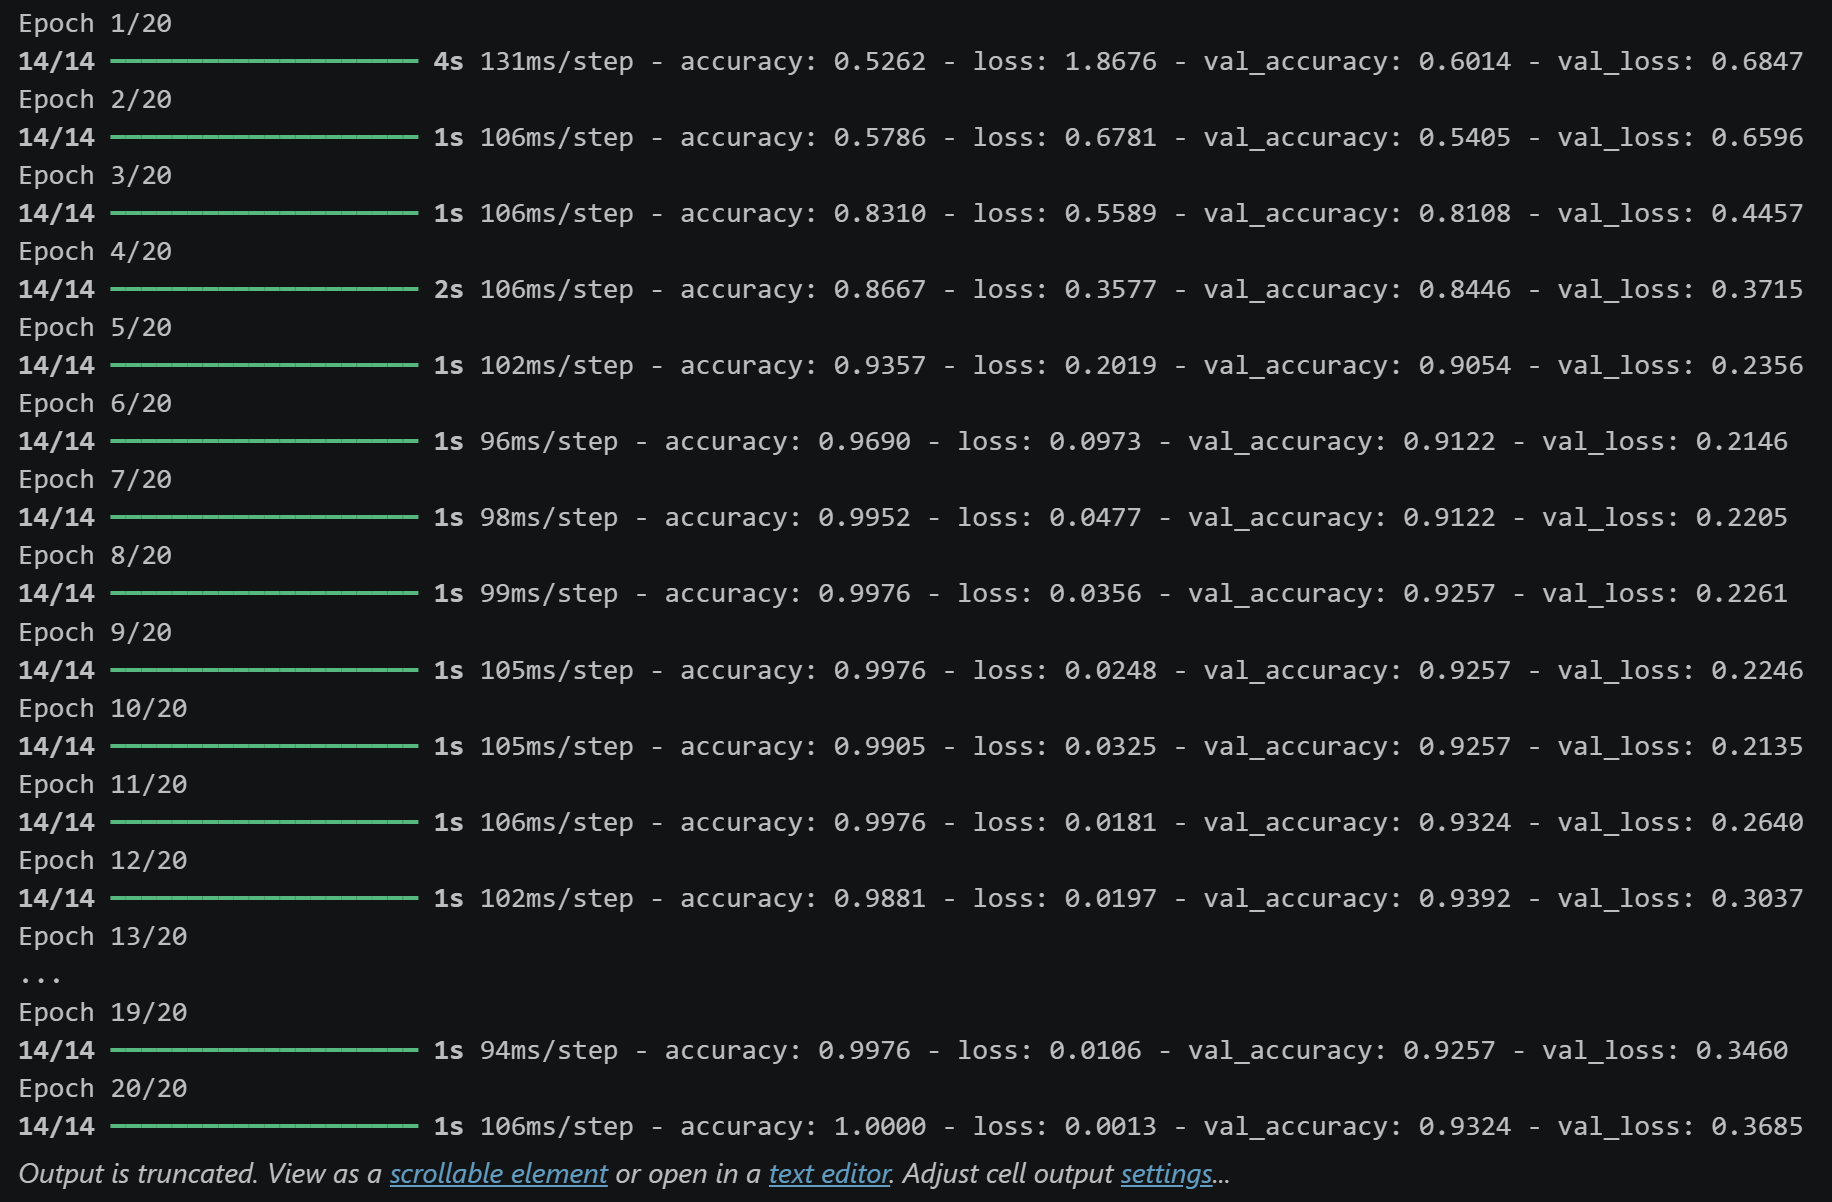The height and width of the screenshot is (1202, 1832).
Task: Click the 'Epoch 5/20' line
Action: (95, 327)
